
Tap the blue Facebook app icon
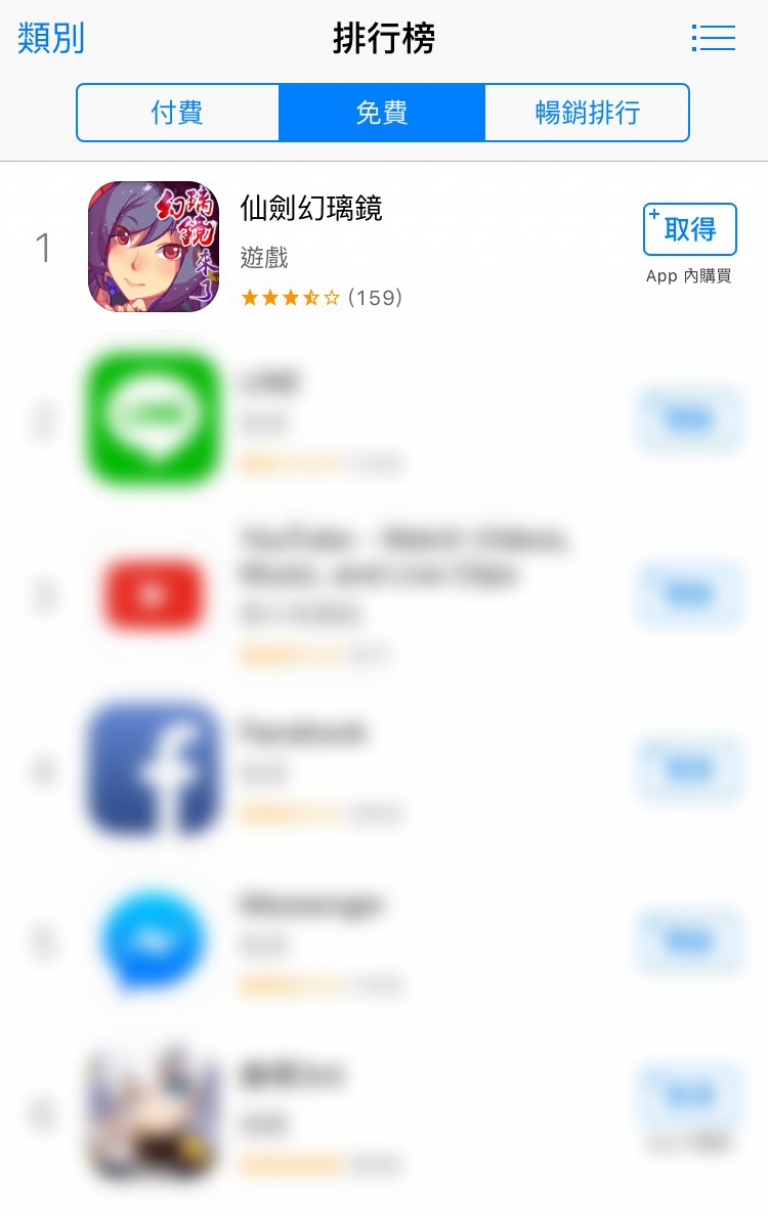click(153, 770)
